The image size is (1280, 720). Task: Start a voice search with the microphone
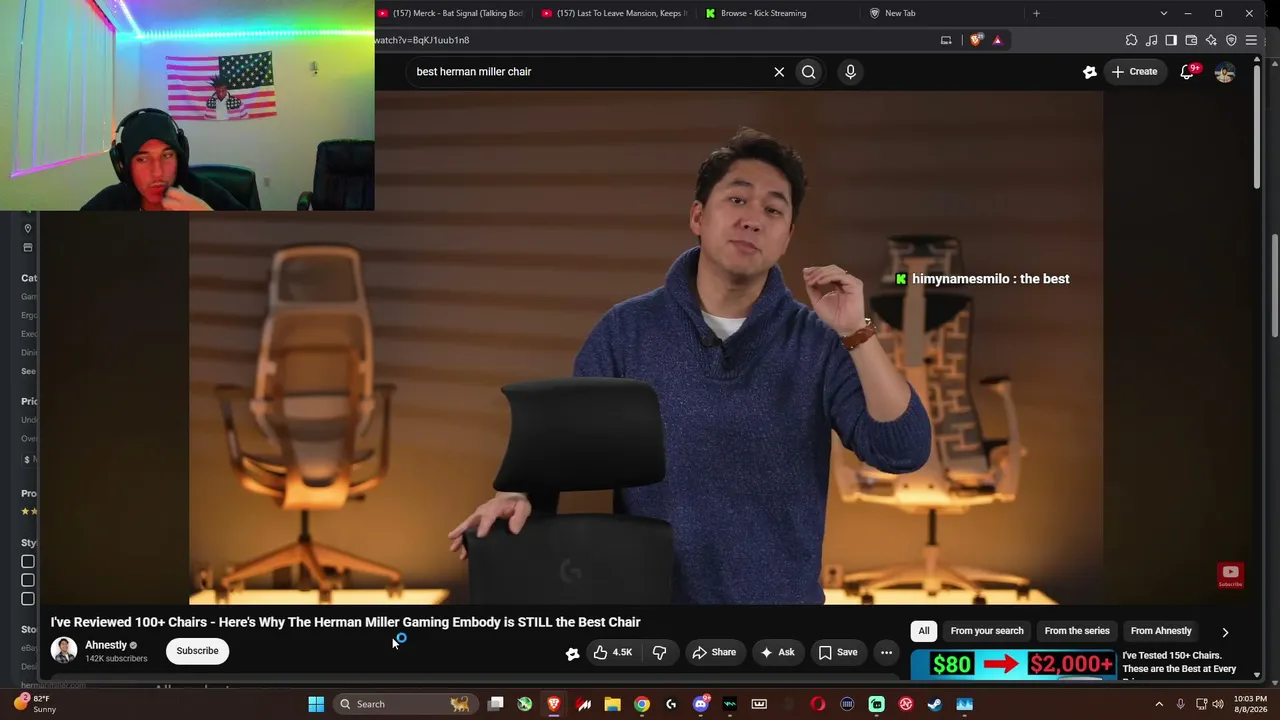pos(850,72)
